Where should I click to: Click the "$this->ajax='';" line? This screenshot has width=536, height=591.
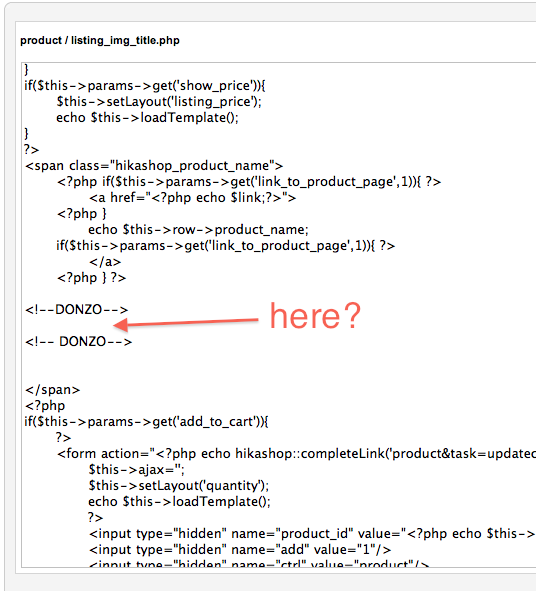(136, 470)
